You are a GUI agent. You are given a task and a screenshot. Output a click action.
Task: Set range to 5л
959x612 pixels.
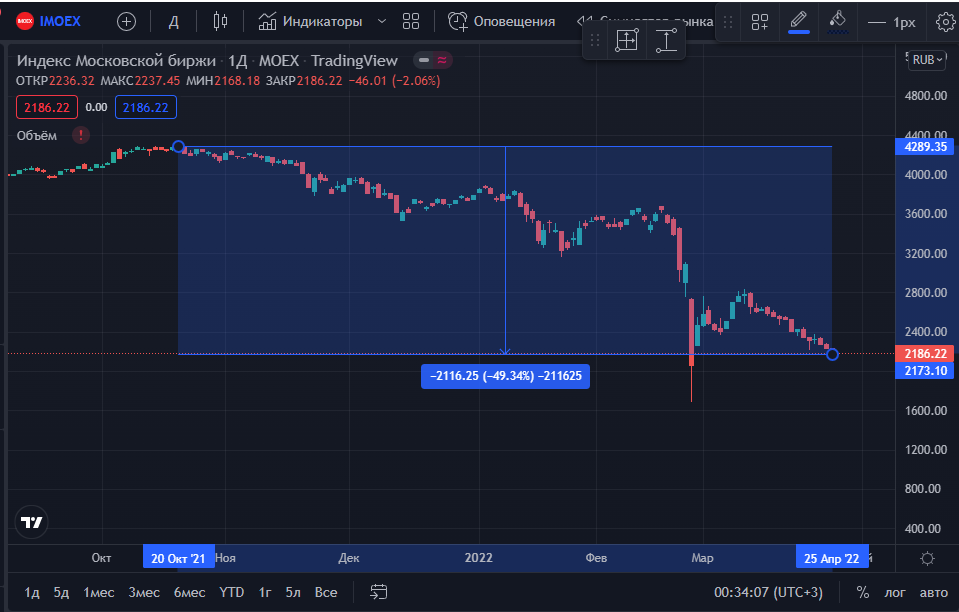(293, 592)
